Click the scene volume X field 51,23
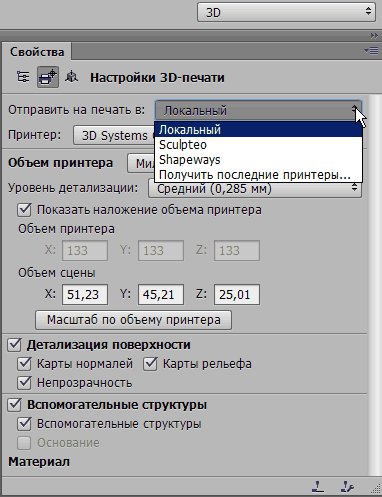This screenshot has height=497, width=382. click(x=85, y=295)
